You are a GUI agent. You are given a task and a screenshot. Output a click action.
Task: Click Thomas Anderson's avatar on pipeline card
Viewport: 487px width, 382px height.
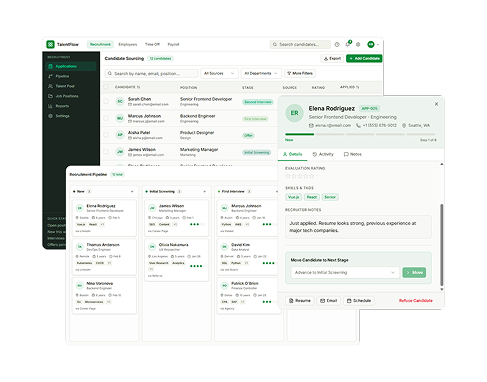click(x=80, y=247)
